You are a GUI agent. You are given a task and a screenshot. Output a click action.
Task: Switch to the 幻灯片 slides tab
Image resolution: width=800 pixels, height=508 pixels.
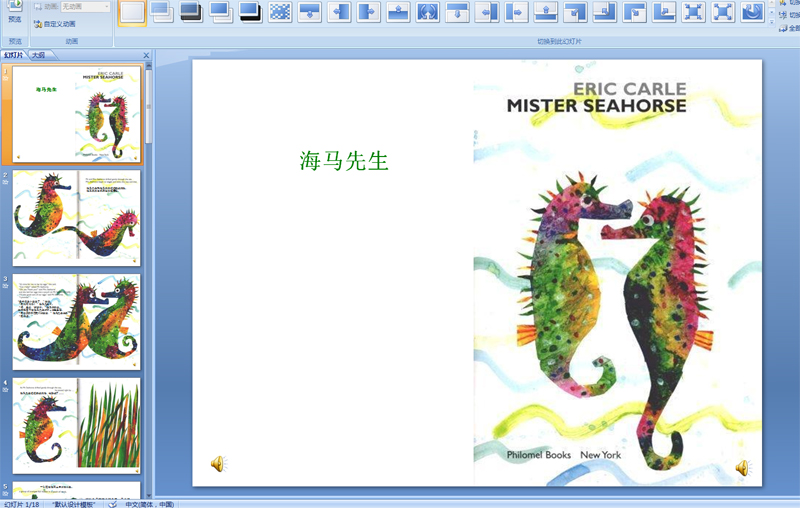(x=13, y=55)
